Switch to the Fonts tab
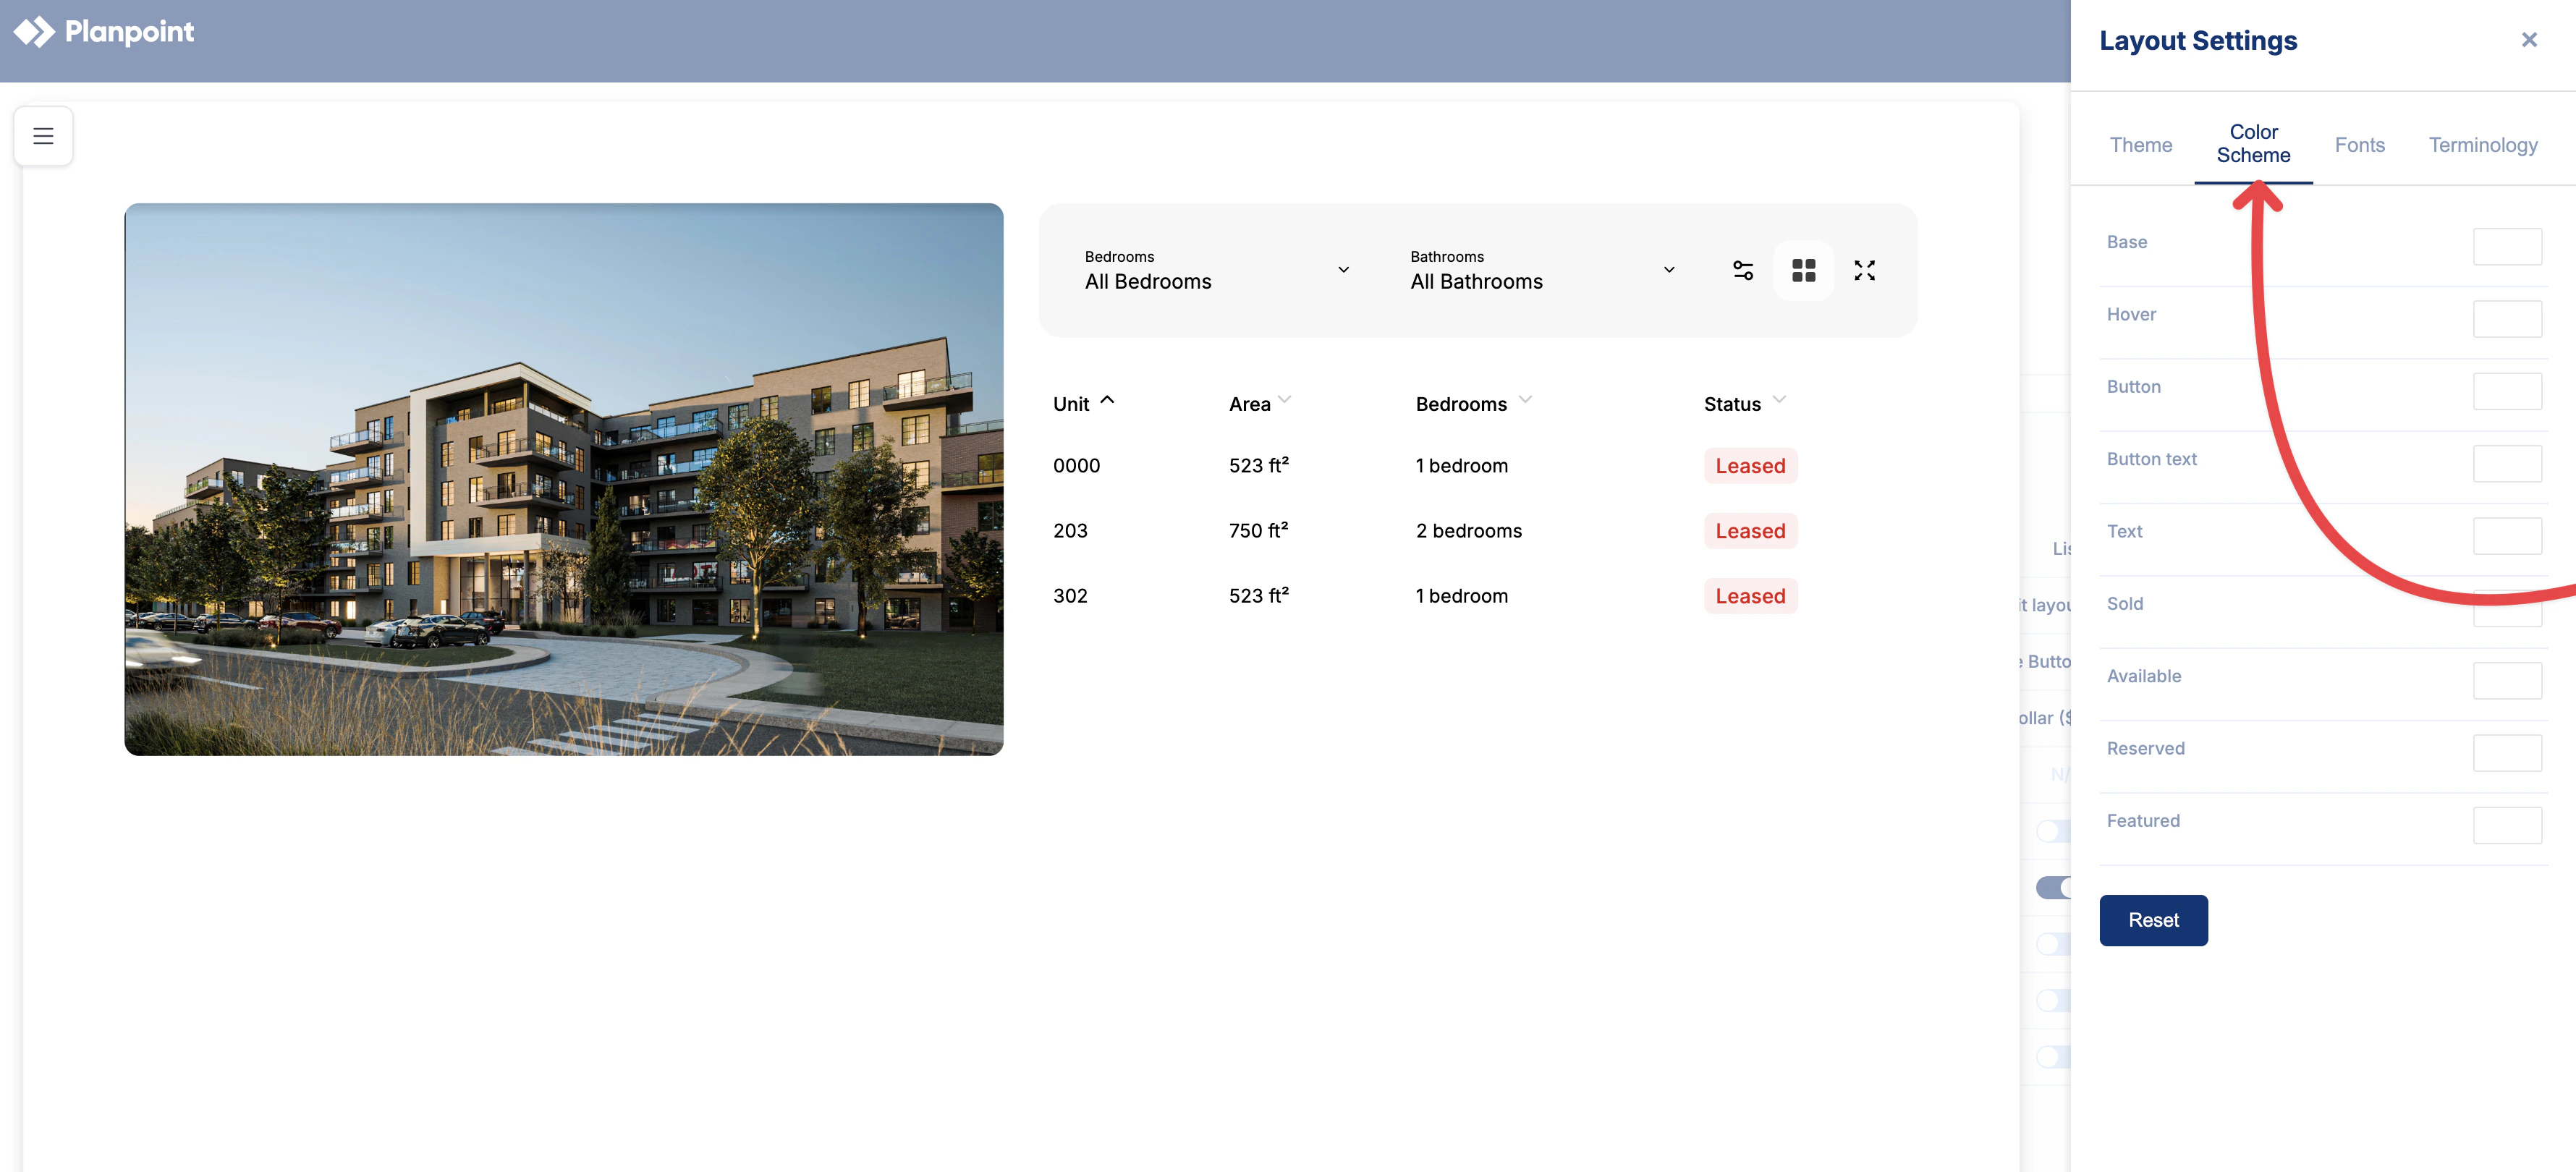The width and height of the screenshot is (2576, 1172). (x=2359, y=145)
